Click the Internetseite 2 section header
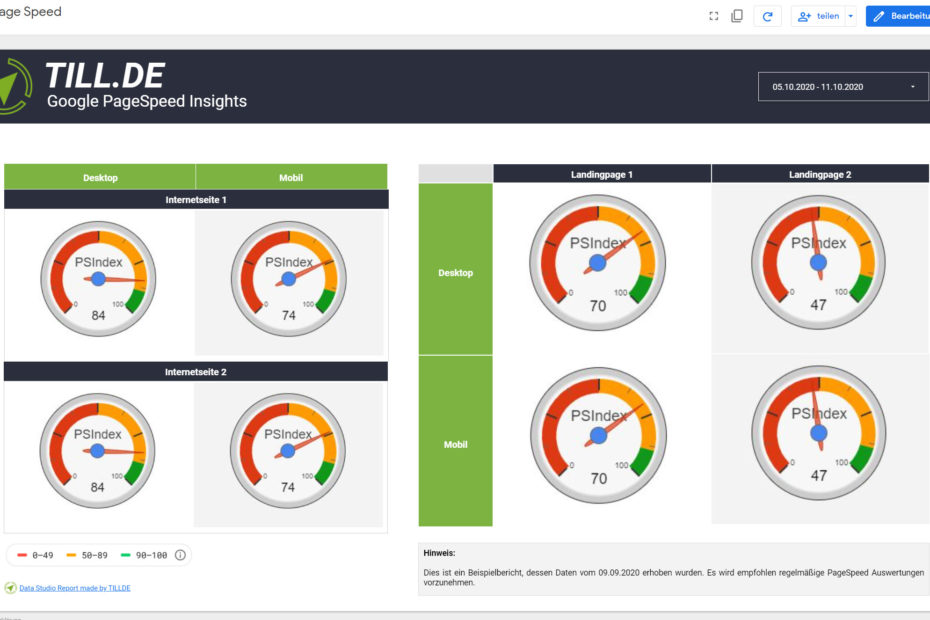 tap(196, 372)
